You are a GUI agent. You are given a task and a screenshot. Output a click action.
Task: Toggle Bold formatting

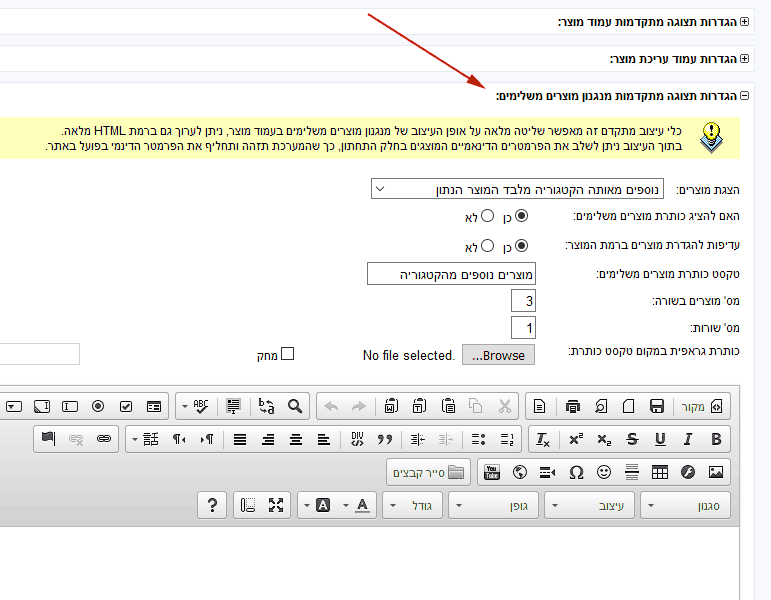click(x=716, y=439)
